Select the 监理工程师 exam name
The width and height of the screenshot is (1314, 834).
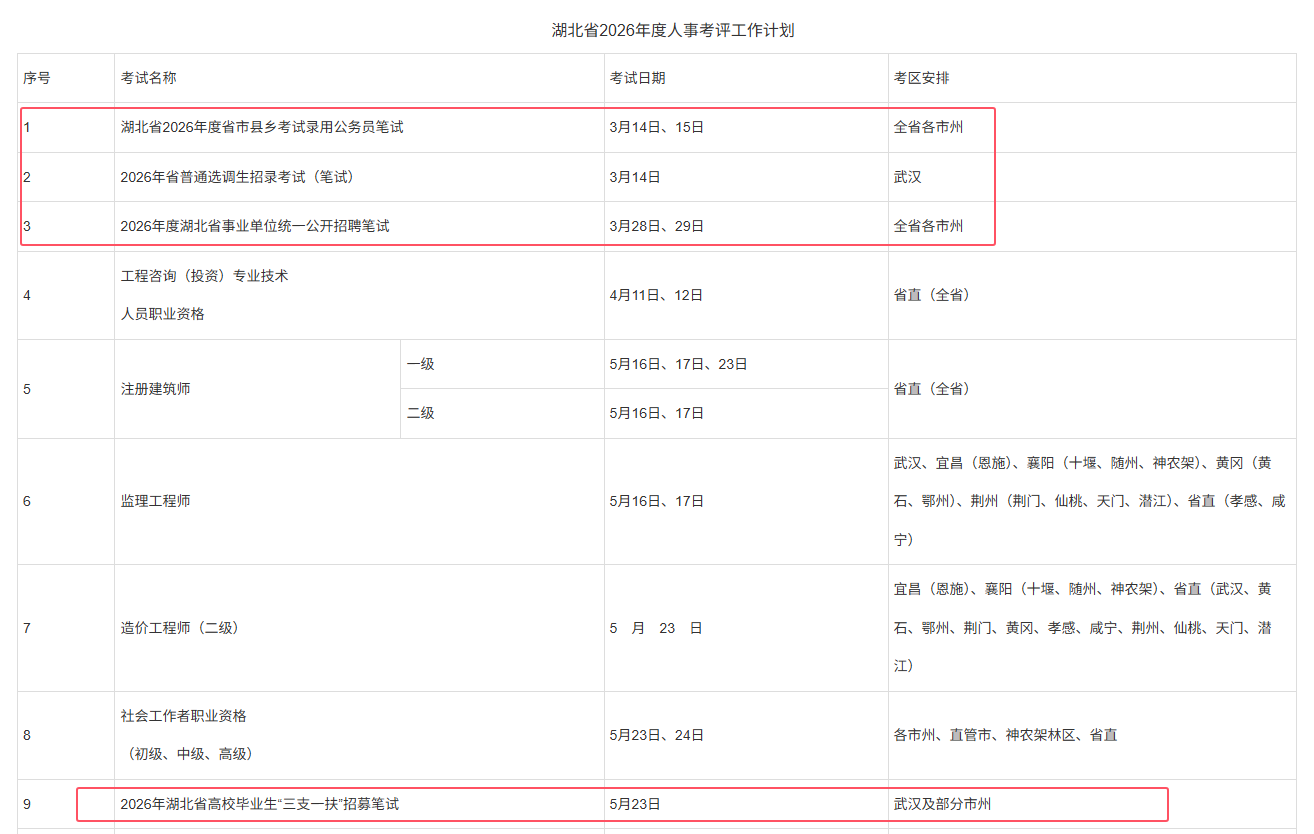coord(155,501)
